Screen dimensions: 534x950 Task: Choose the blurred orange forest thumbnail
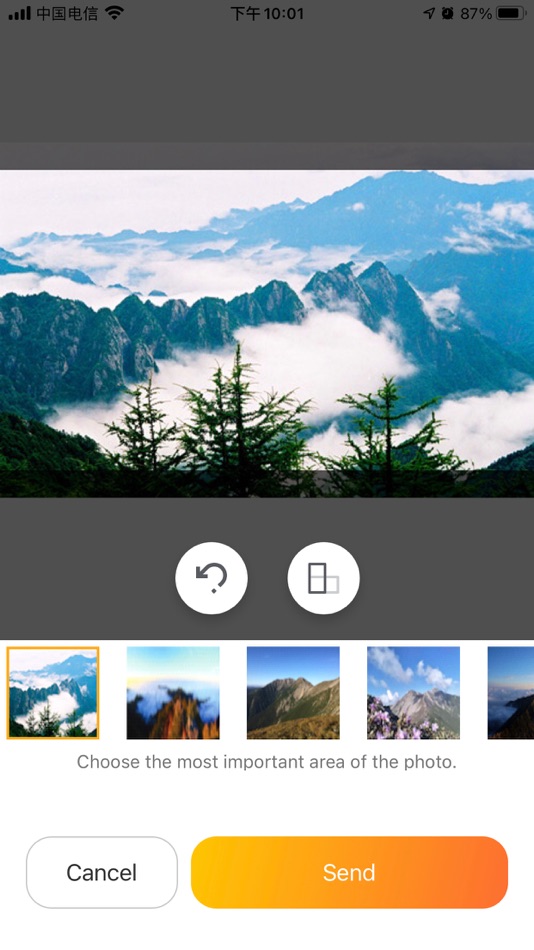tap(173, 693)
